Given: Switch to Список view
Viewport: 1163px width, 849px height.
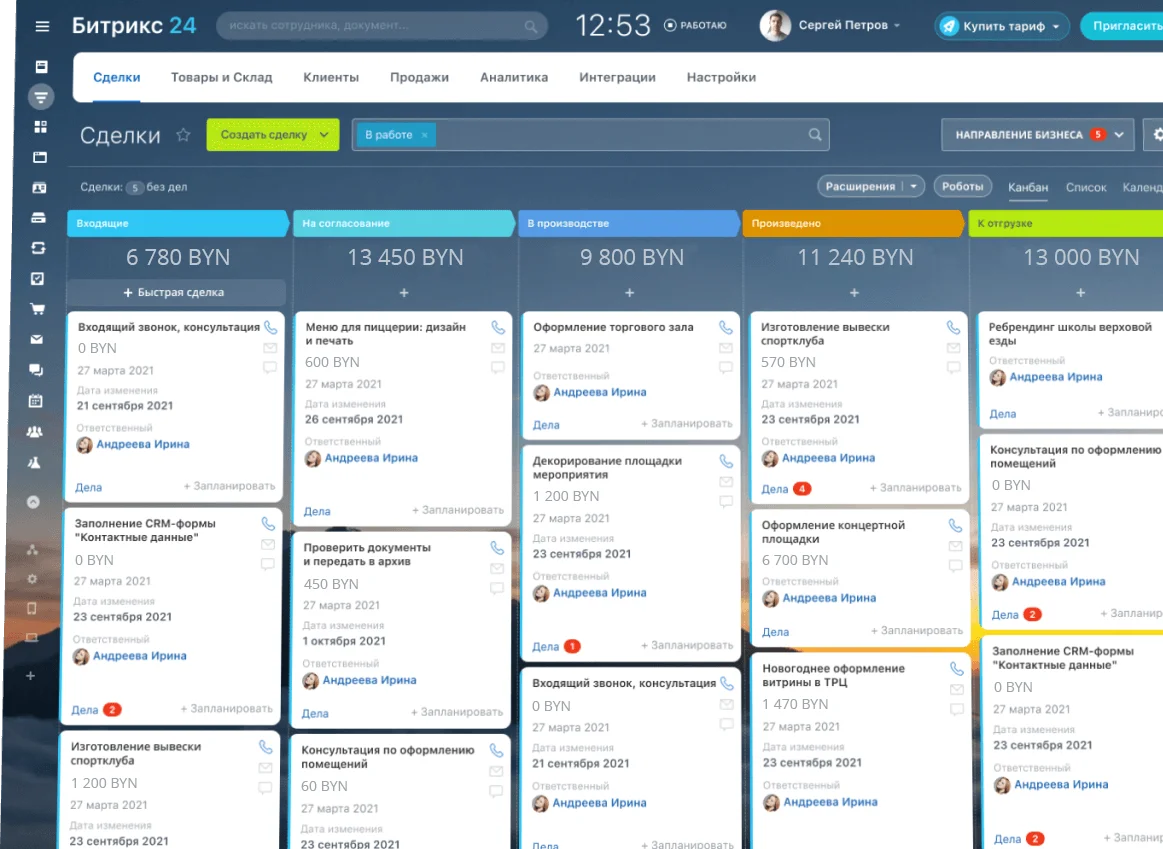Looking at the screenshot, I should [x=1086, y=187].
